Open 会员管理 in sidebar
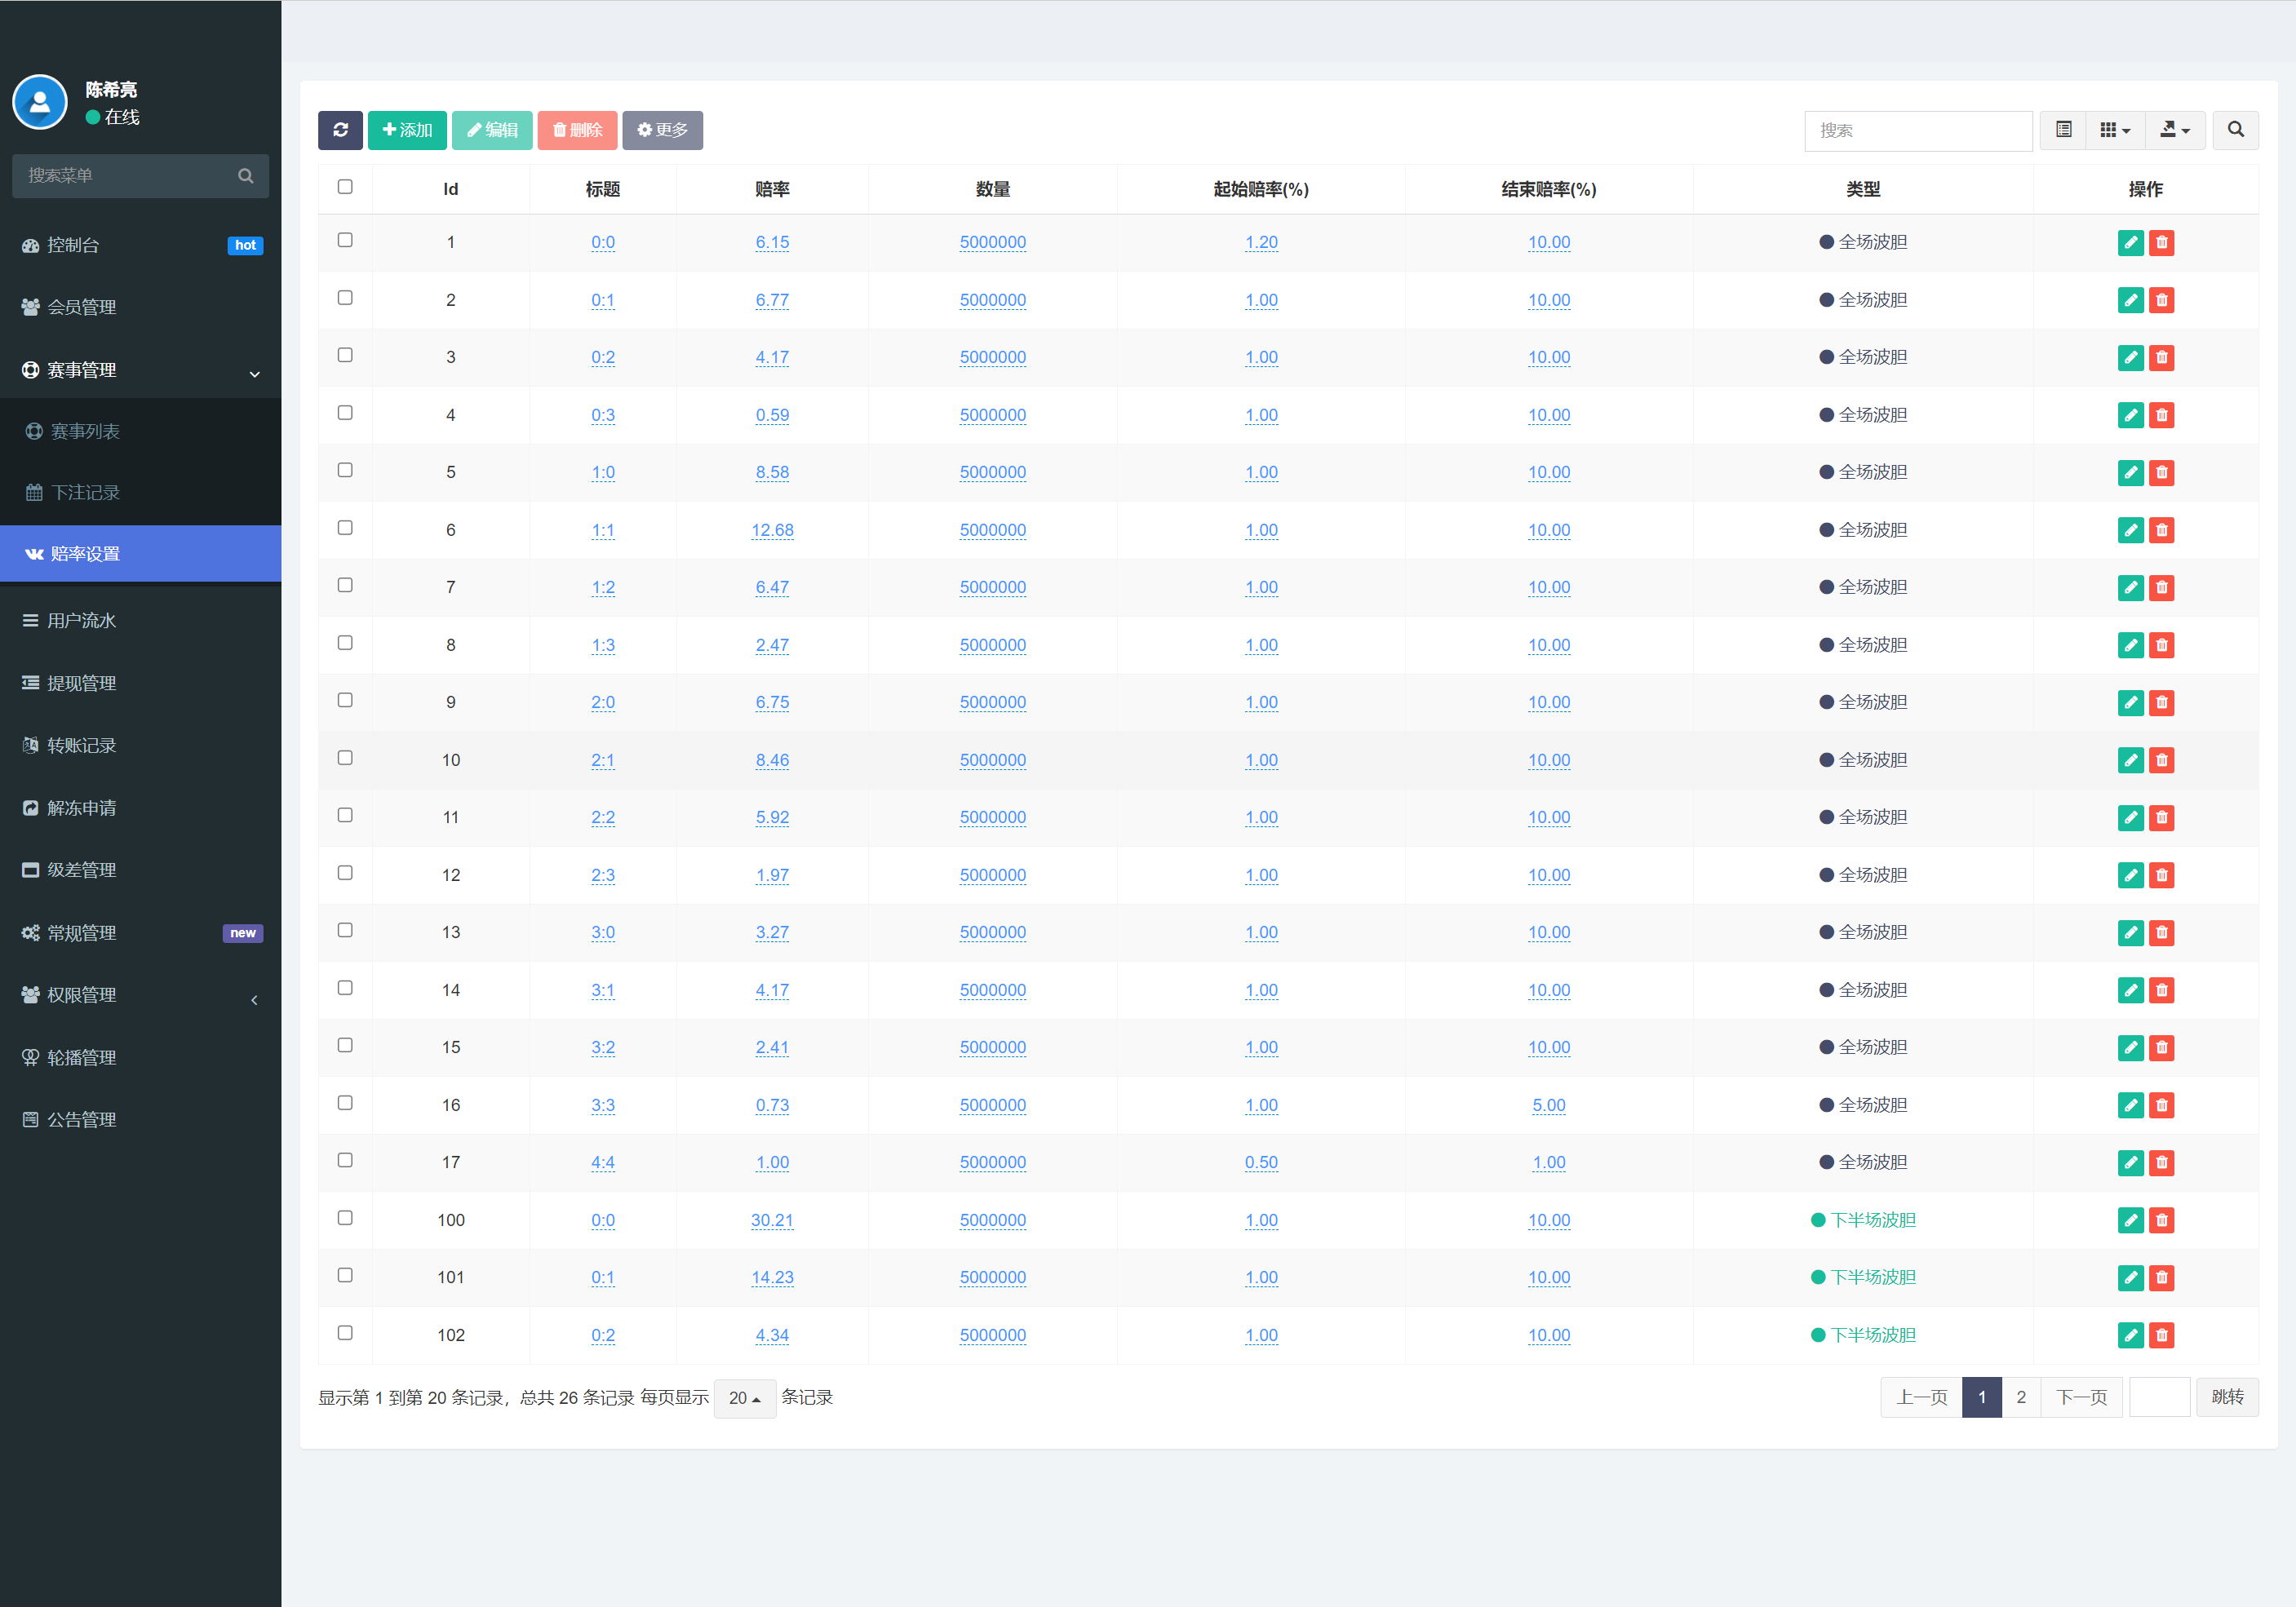The image size is (2296, 1607). (x=141, y=307)
